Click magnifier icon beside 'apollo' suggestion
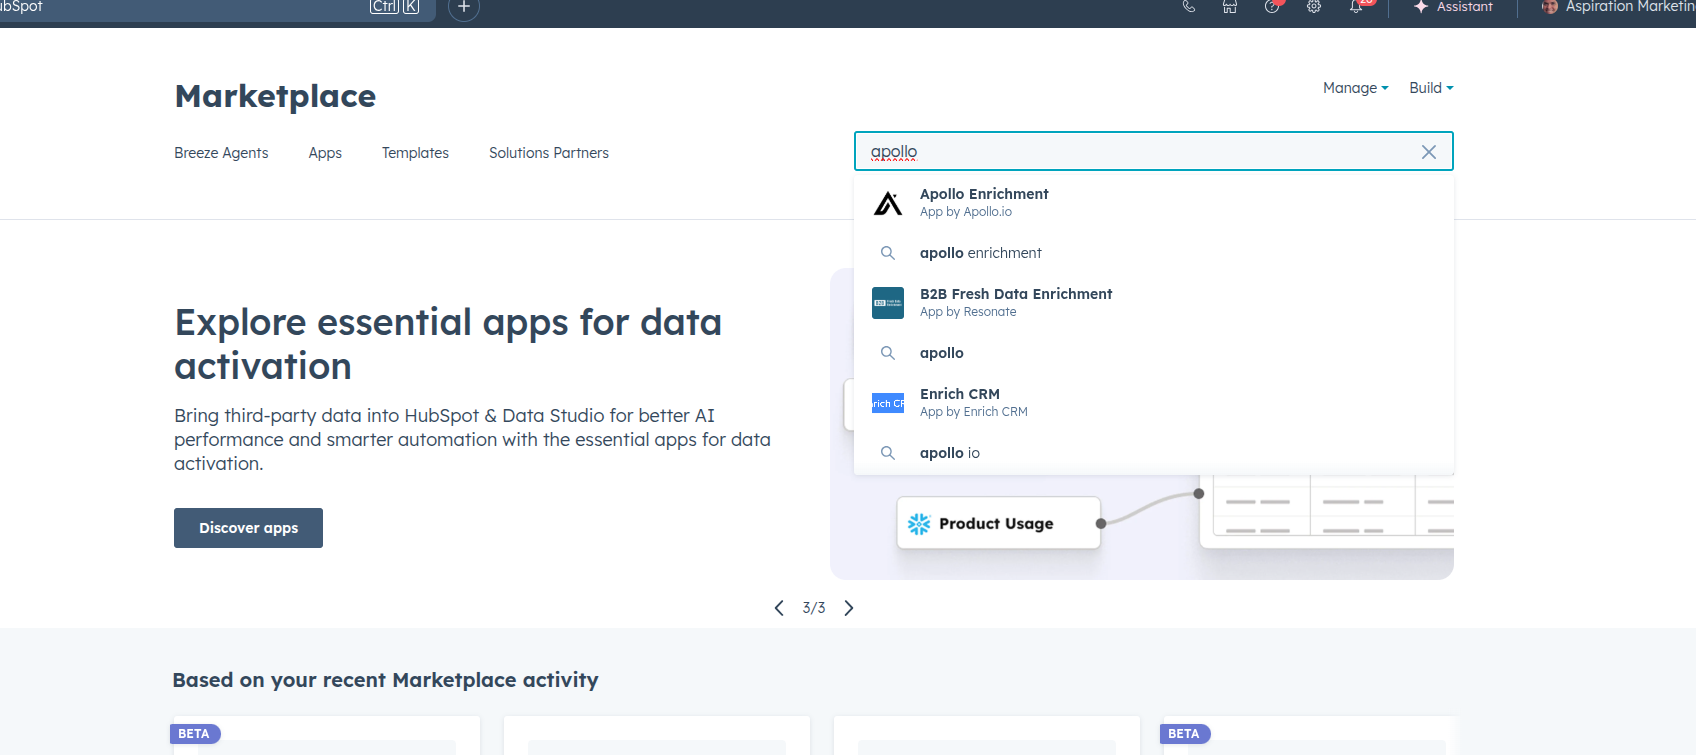The height and width of the screenshot is (755, 1696). (887, 353)
